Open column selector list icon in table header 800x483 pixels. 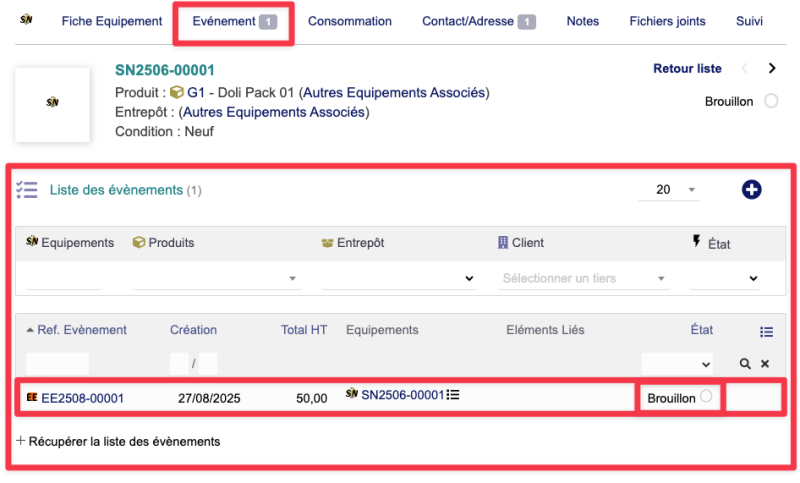766,332
